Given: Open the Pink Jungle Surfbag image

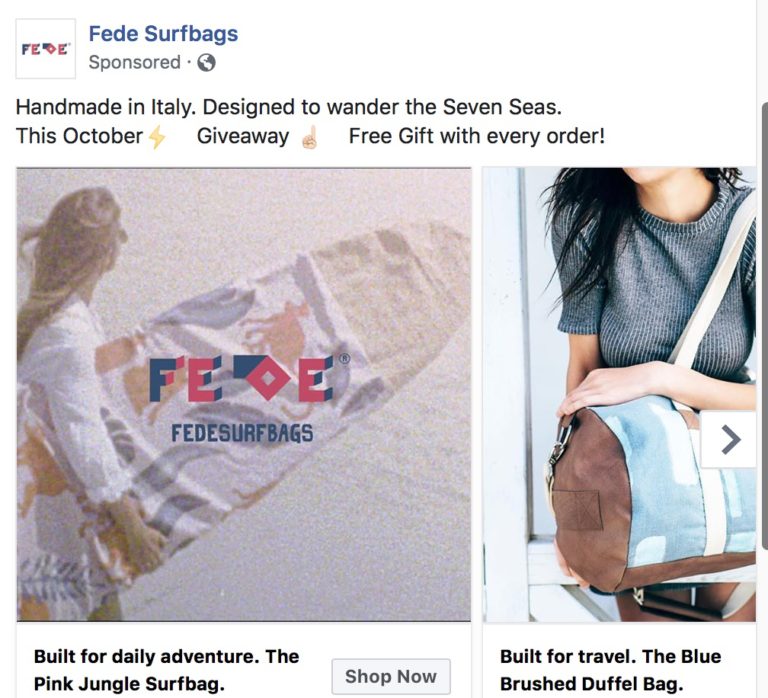Looking at the screenshot, I should 244,394.
